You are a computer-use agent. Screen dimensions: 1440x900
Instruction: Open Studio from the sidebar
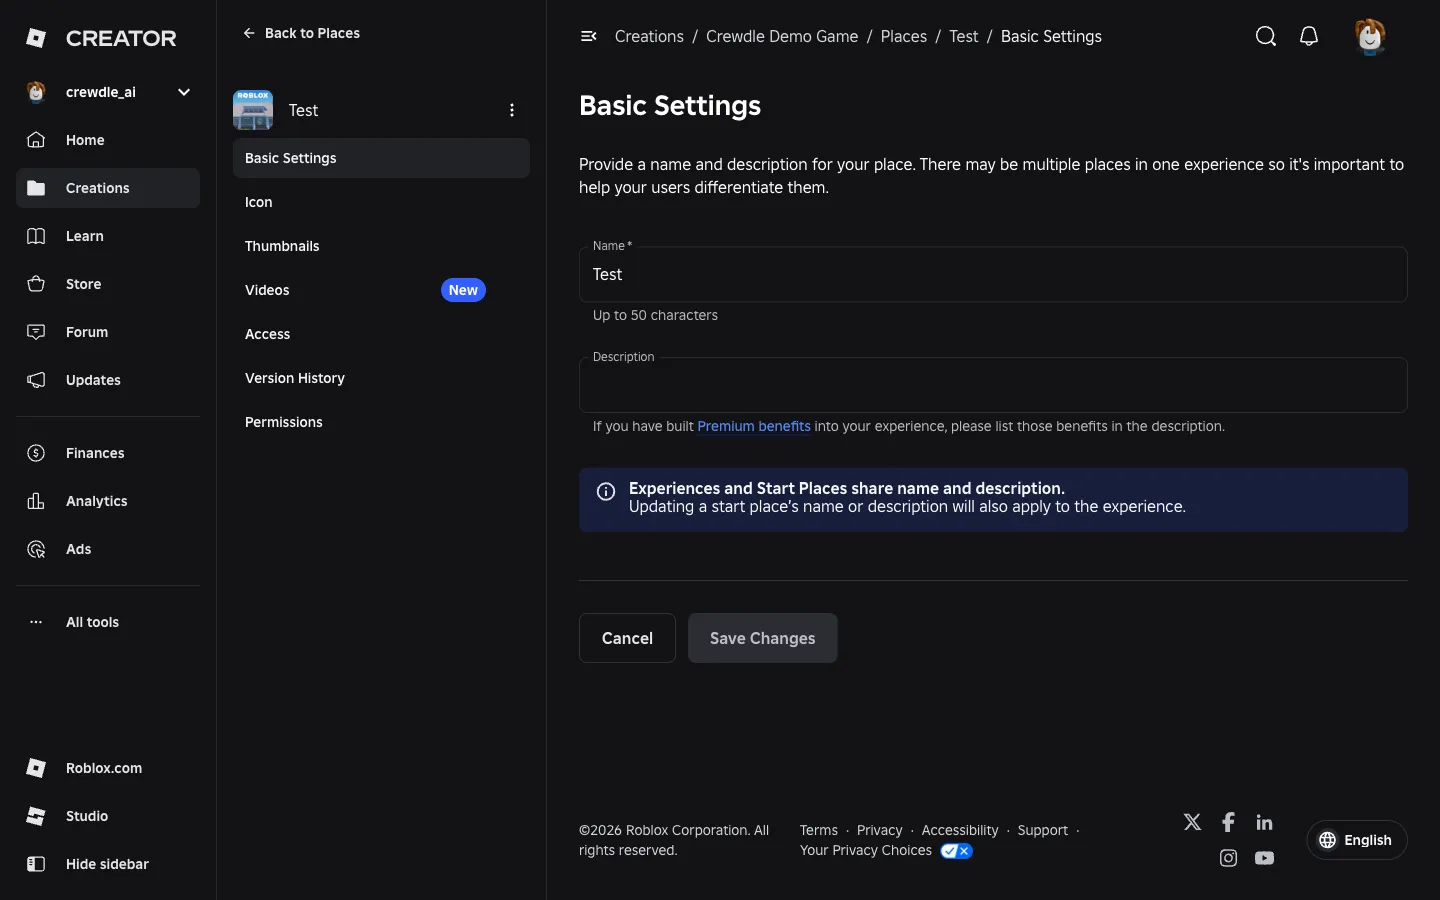pos(108,816)
